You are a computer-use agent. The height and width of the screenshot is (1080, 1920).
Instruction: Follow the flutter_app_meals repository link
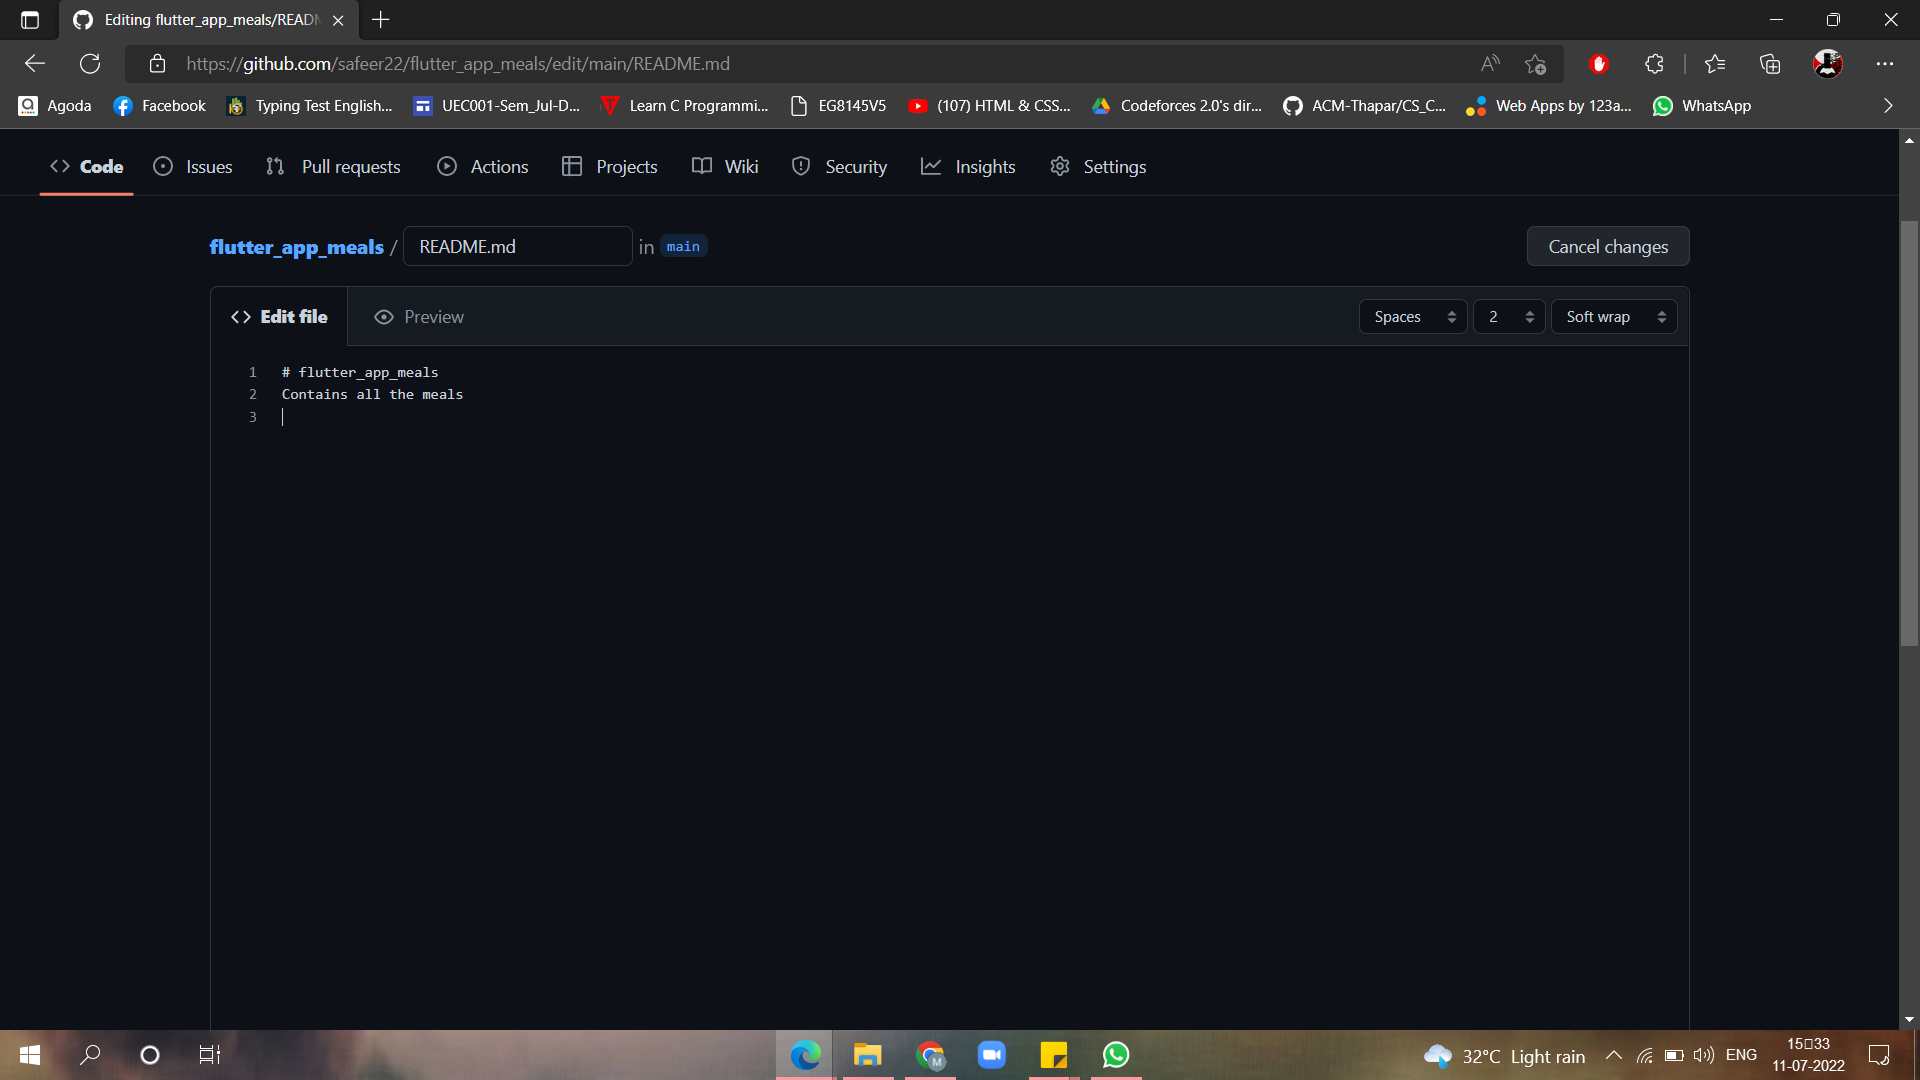coord(296,247)
